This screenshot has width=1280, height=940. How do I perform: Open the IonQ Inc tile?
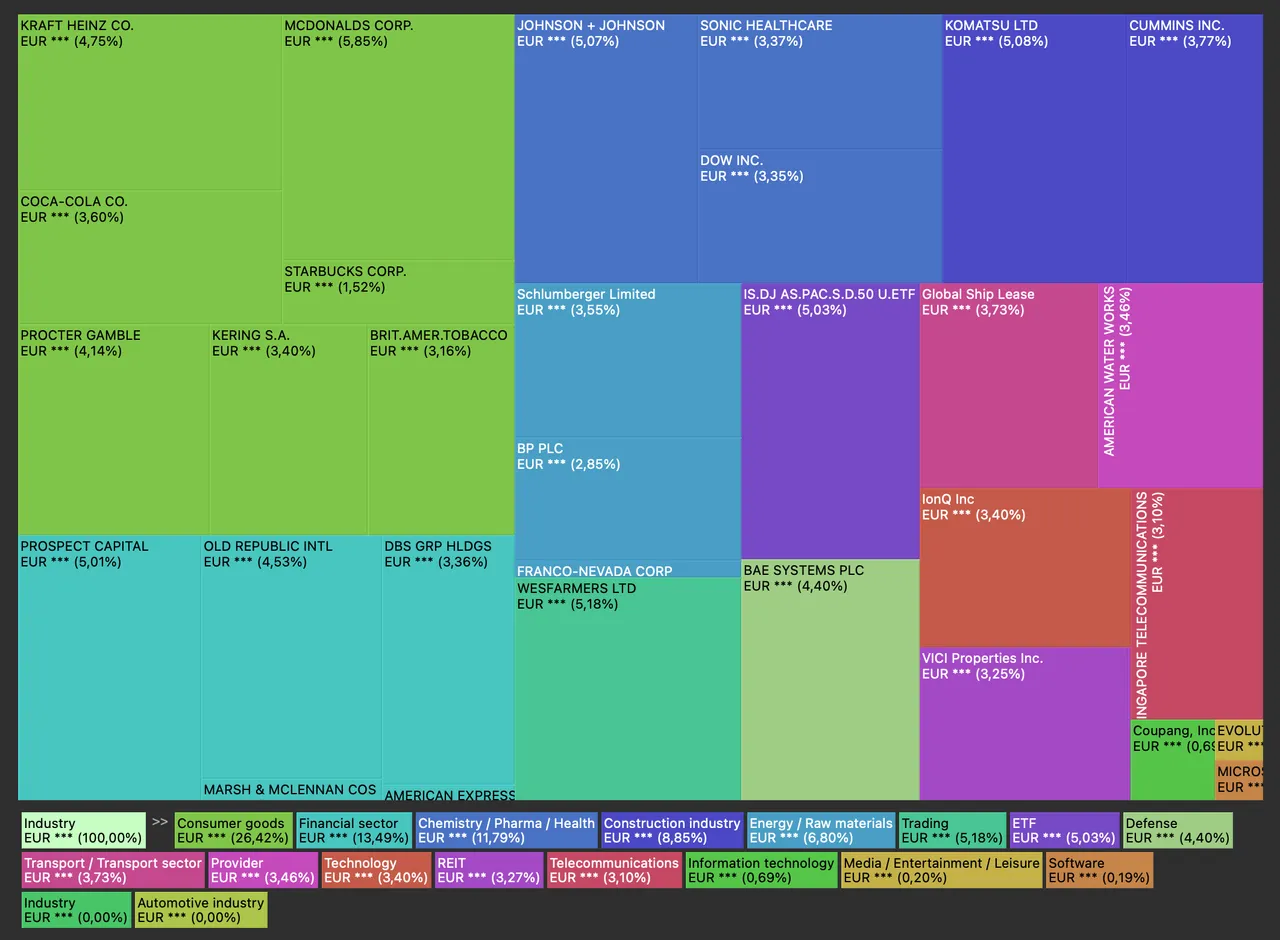tap(1025, 567)
